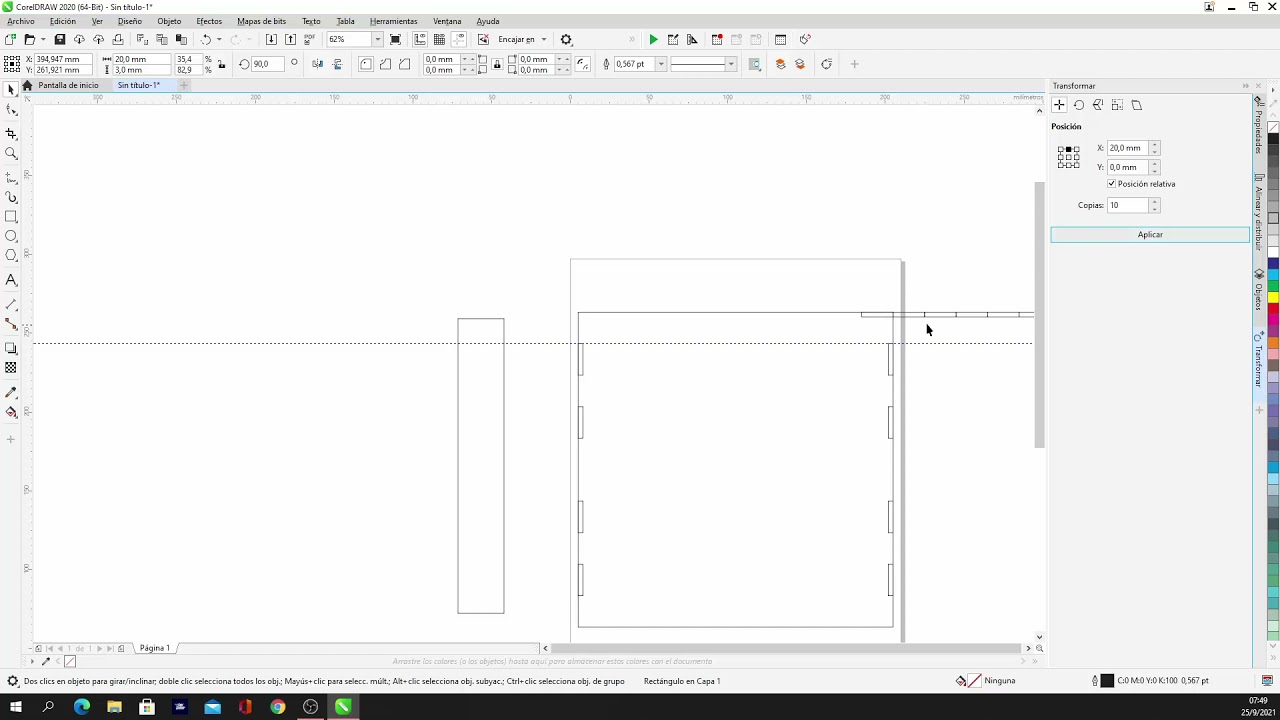This screenshot has height=720, width=1280.
Task: Select the Color Eyedropper tool
Action: click(x=11, y=392)
